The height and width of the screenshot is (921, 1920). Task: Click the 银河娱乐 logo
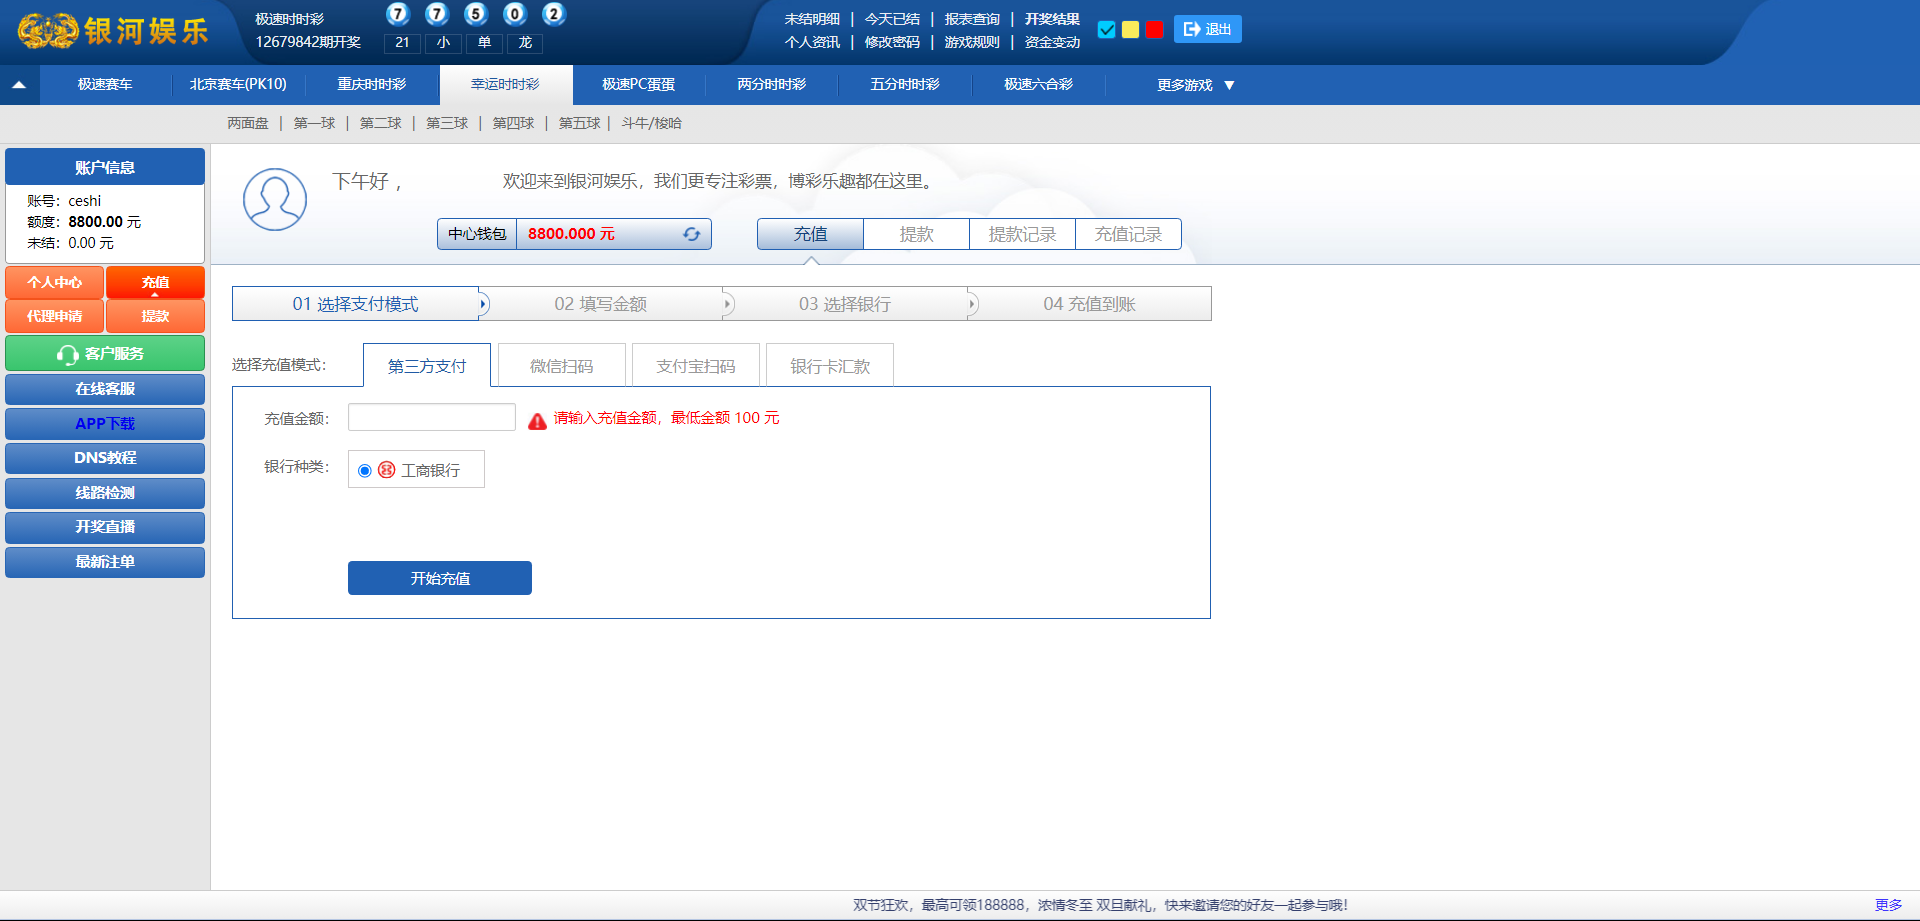pos(113,31)
